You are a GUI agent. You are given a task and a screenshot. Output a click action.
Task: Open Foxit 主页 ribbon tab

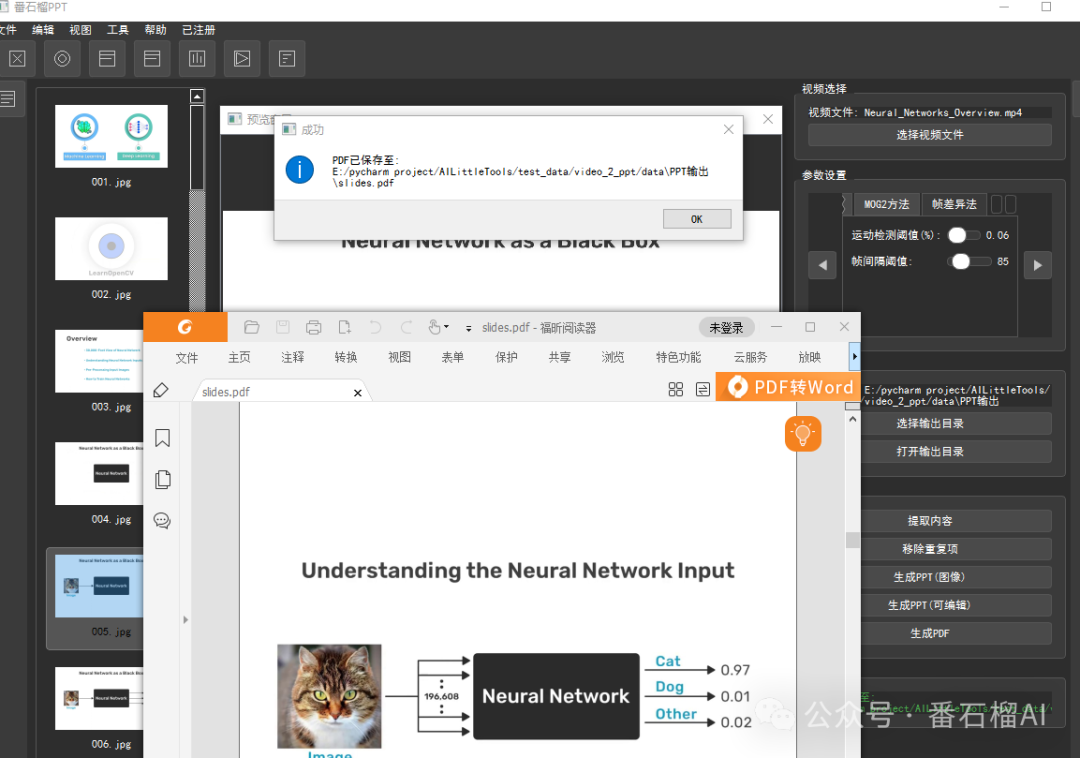click(x=240, y=357)
